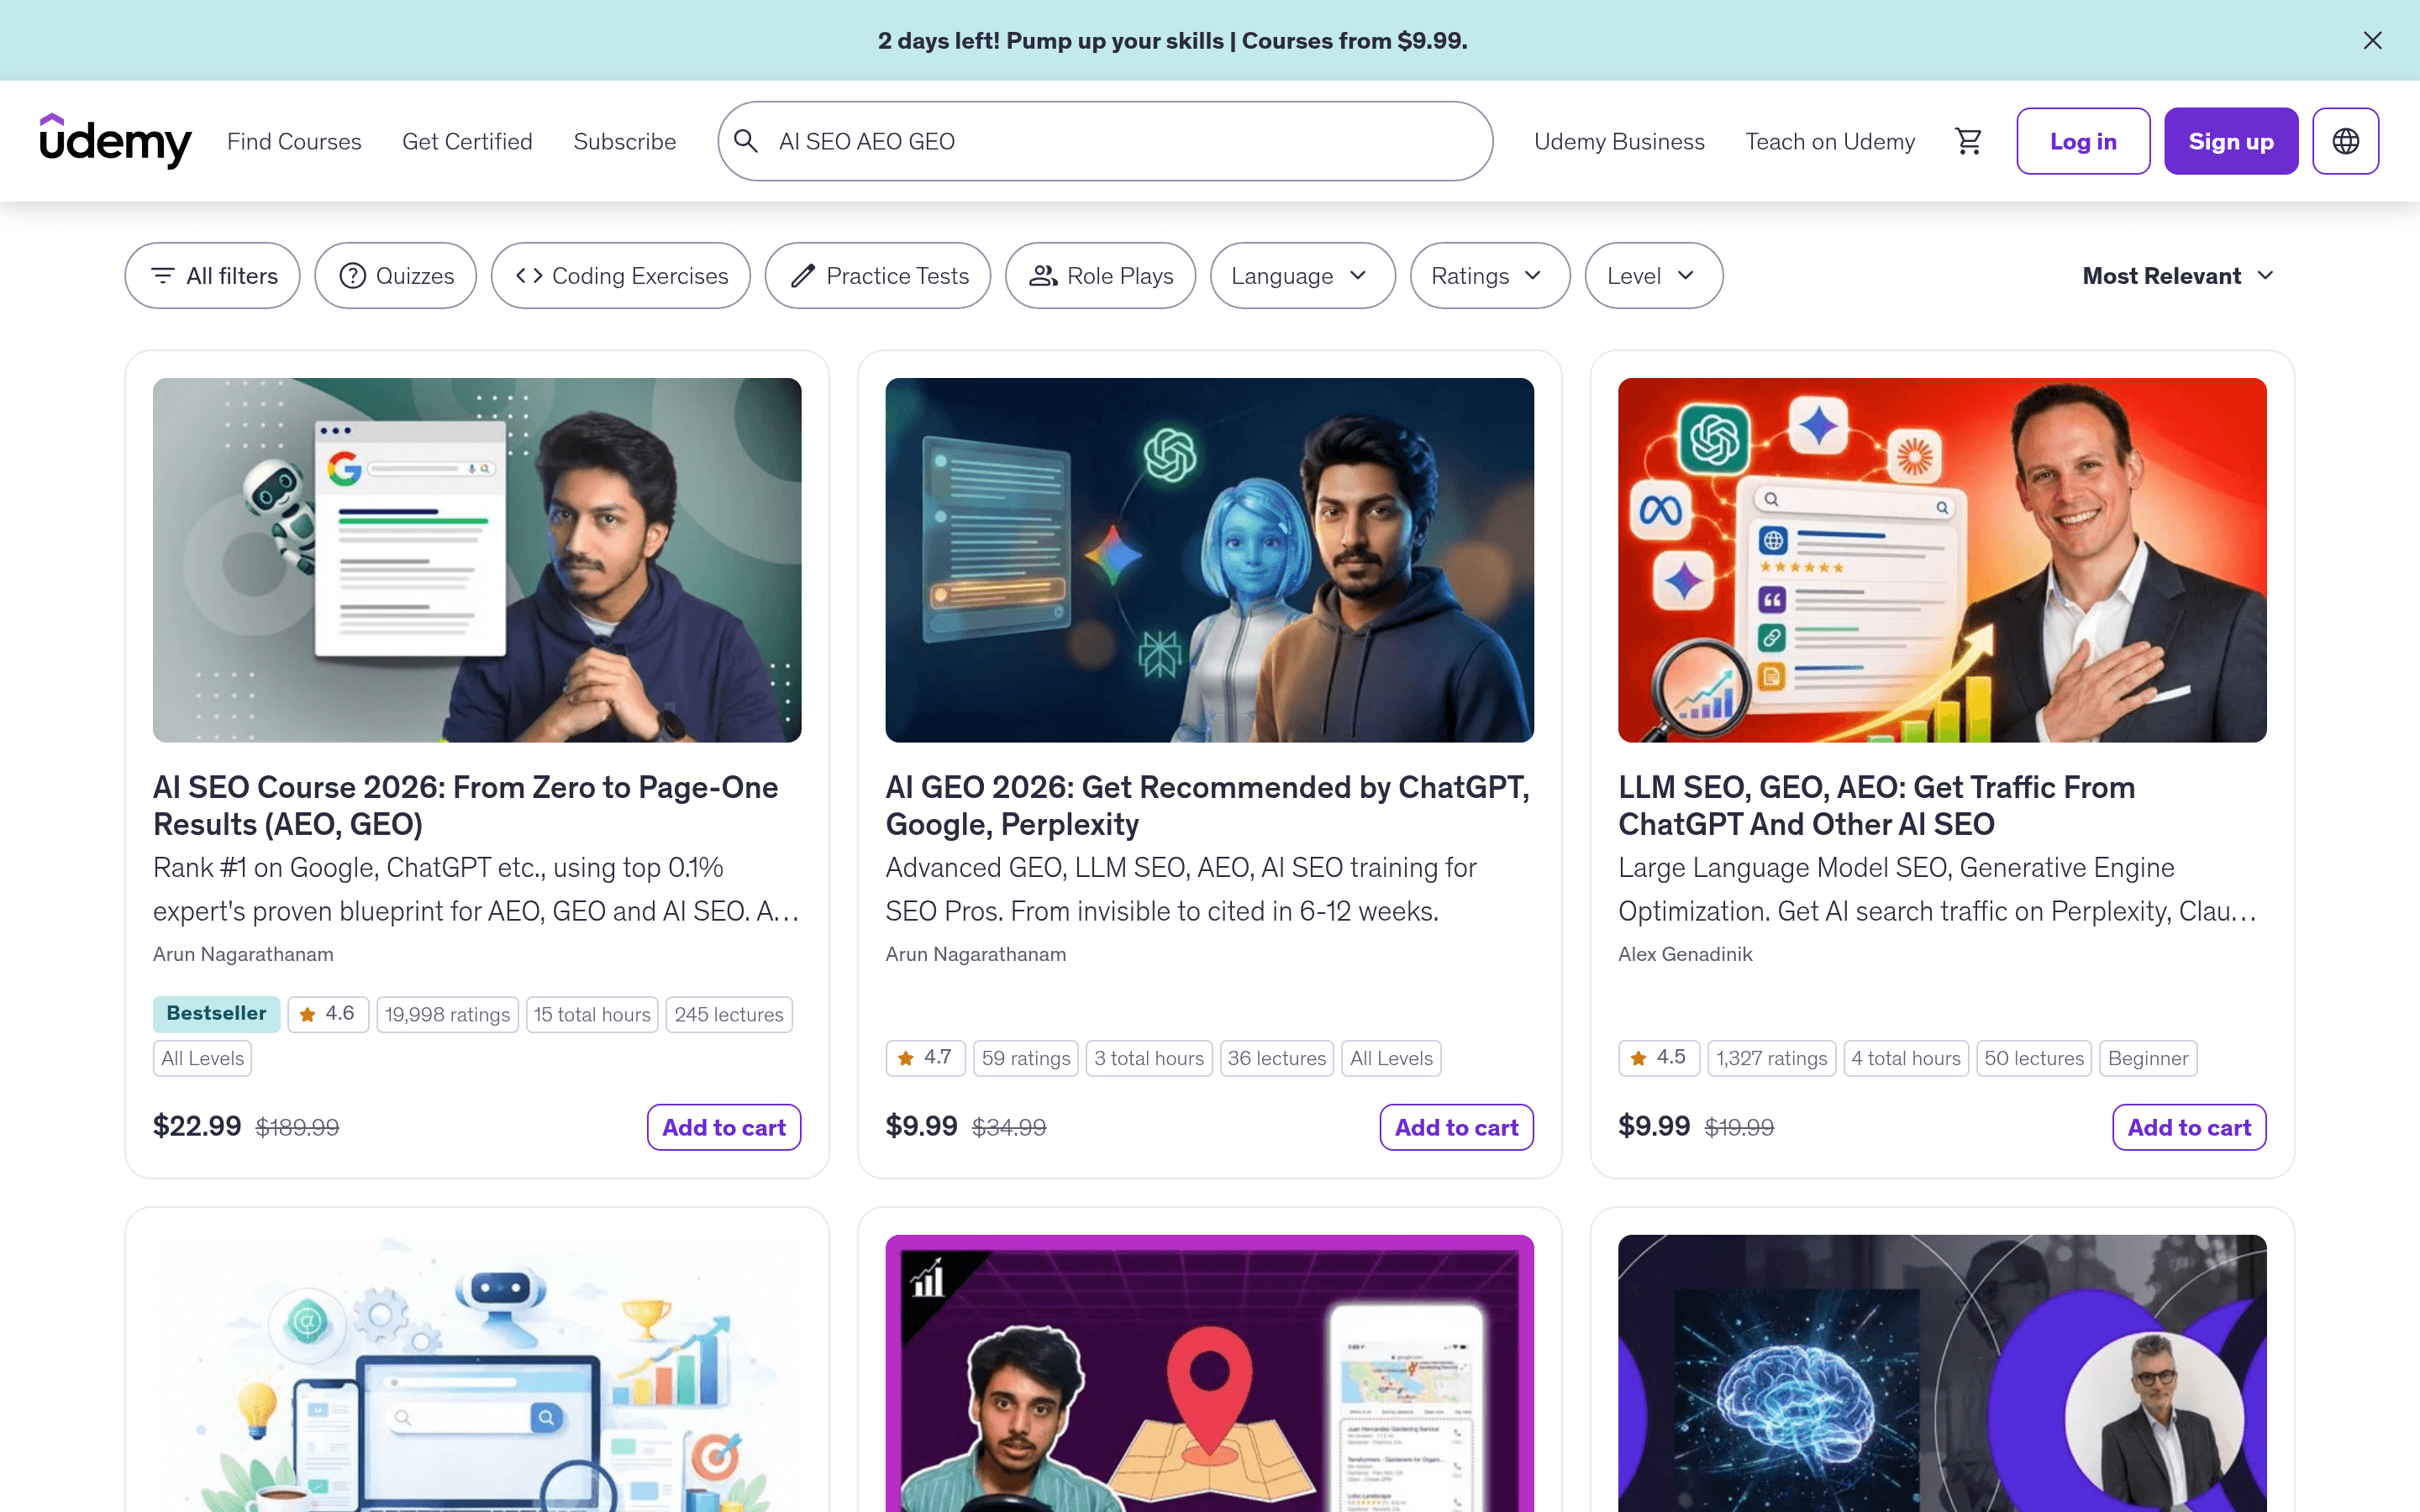
Task: Click into the search field with AI SEO AEO GEO
Action: pos(1105,141)
